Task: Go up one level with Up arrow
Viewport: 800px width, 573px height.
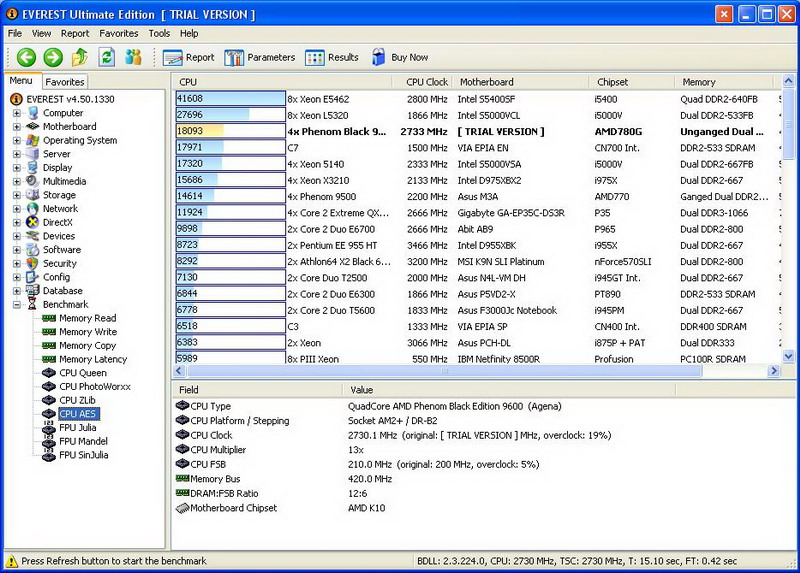Action: click(80, 57)
